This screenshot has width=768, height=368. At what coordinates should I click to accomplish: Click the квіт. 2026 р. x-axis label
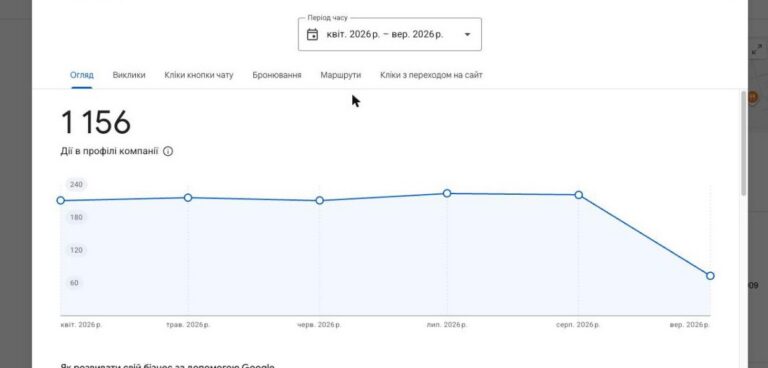tap(81, 325)
